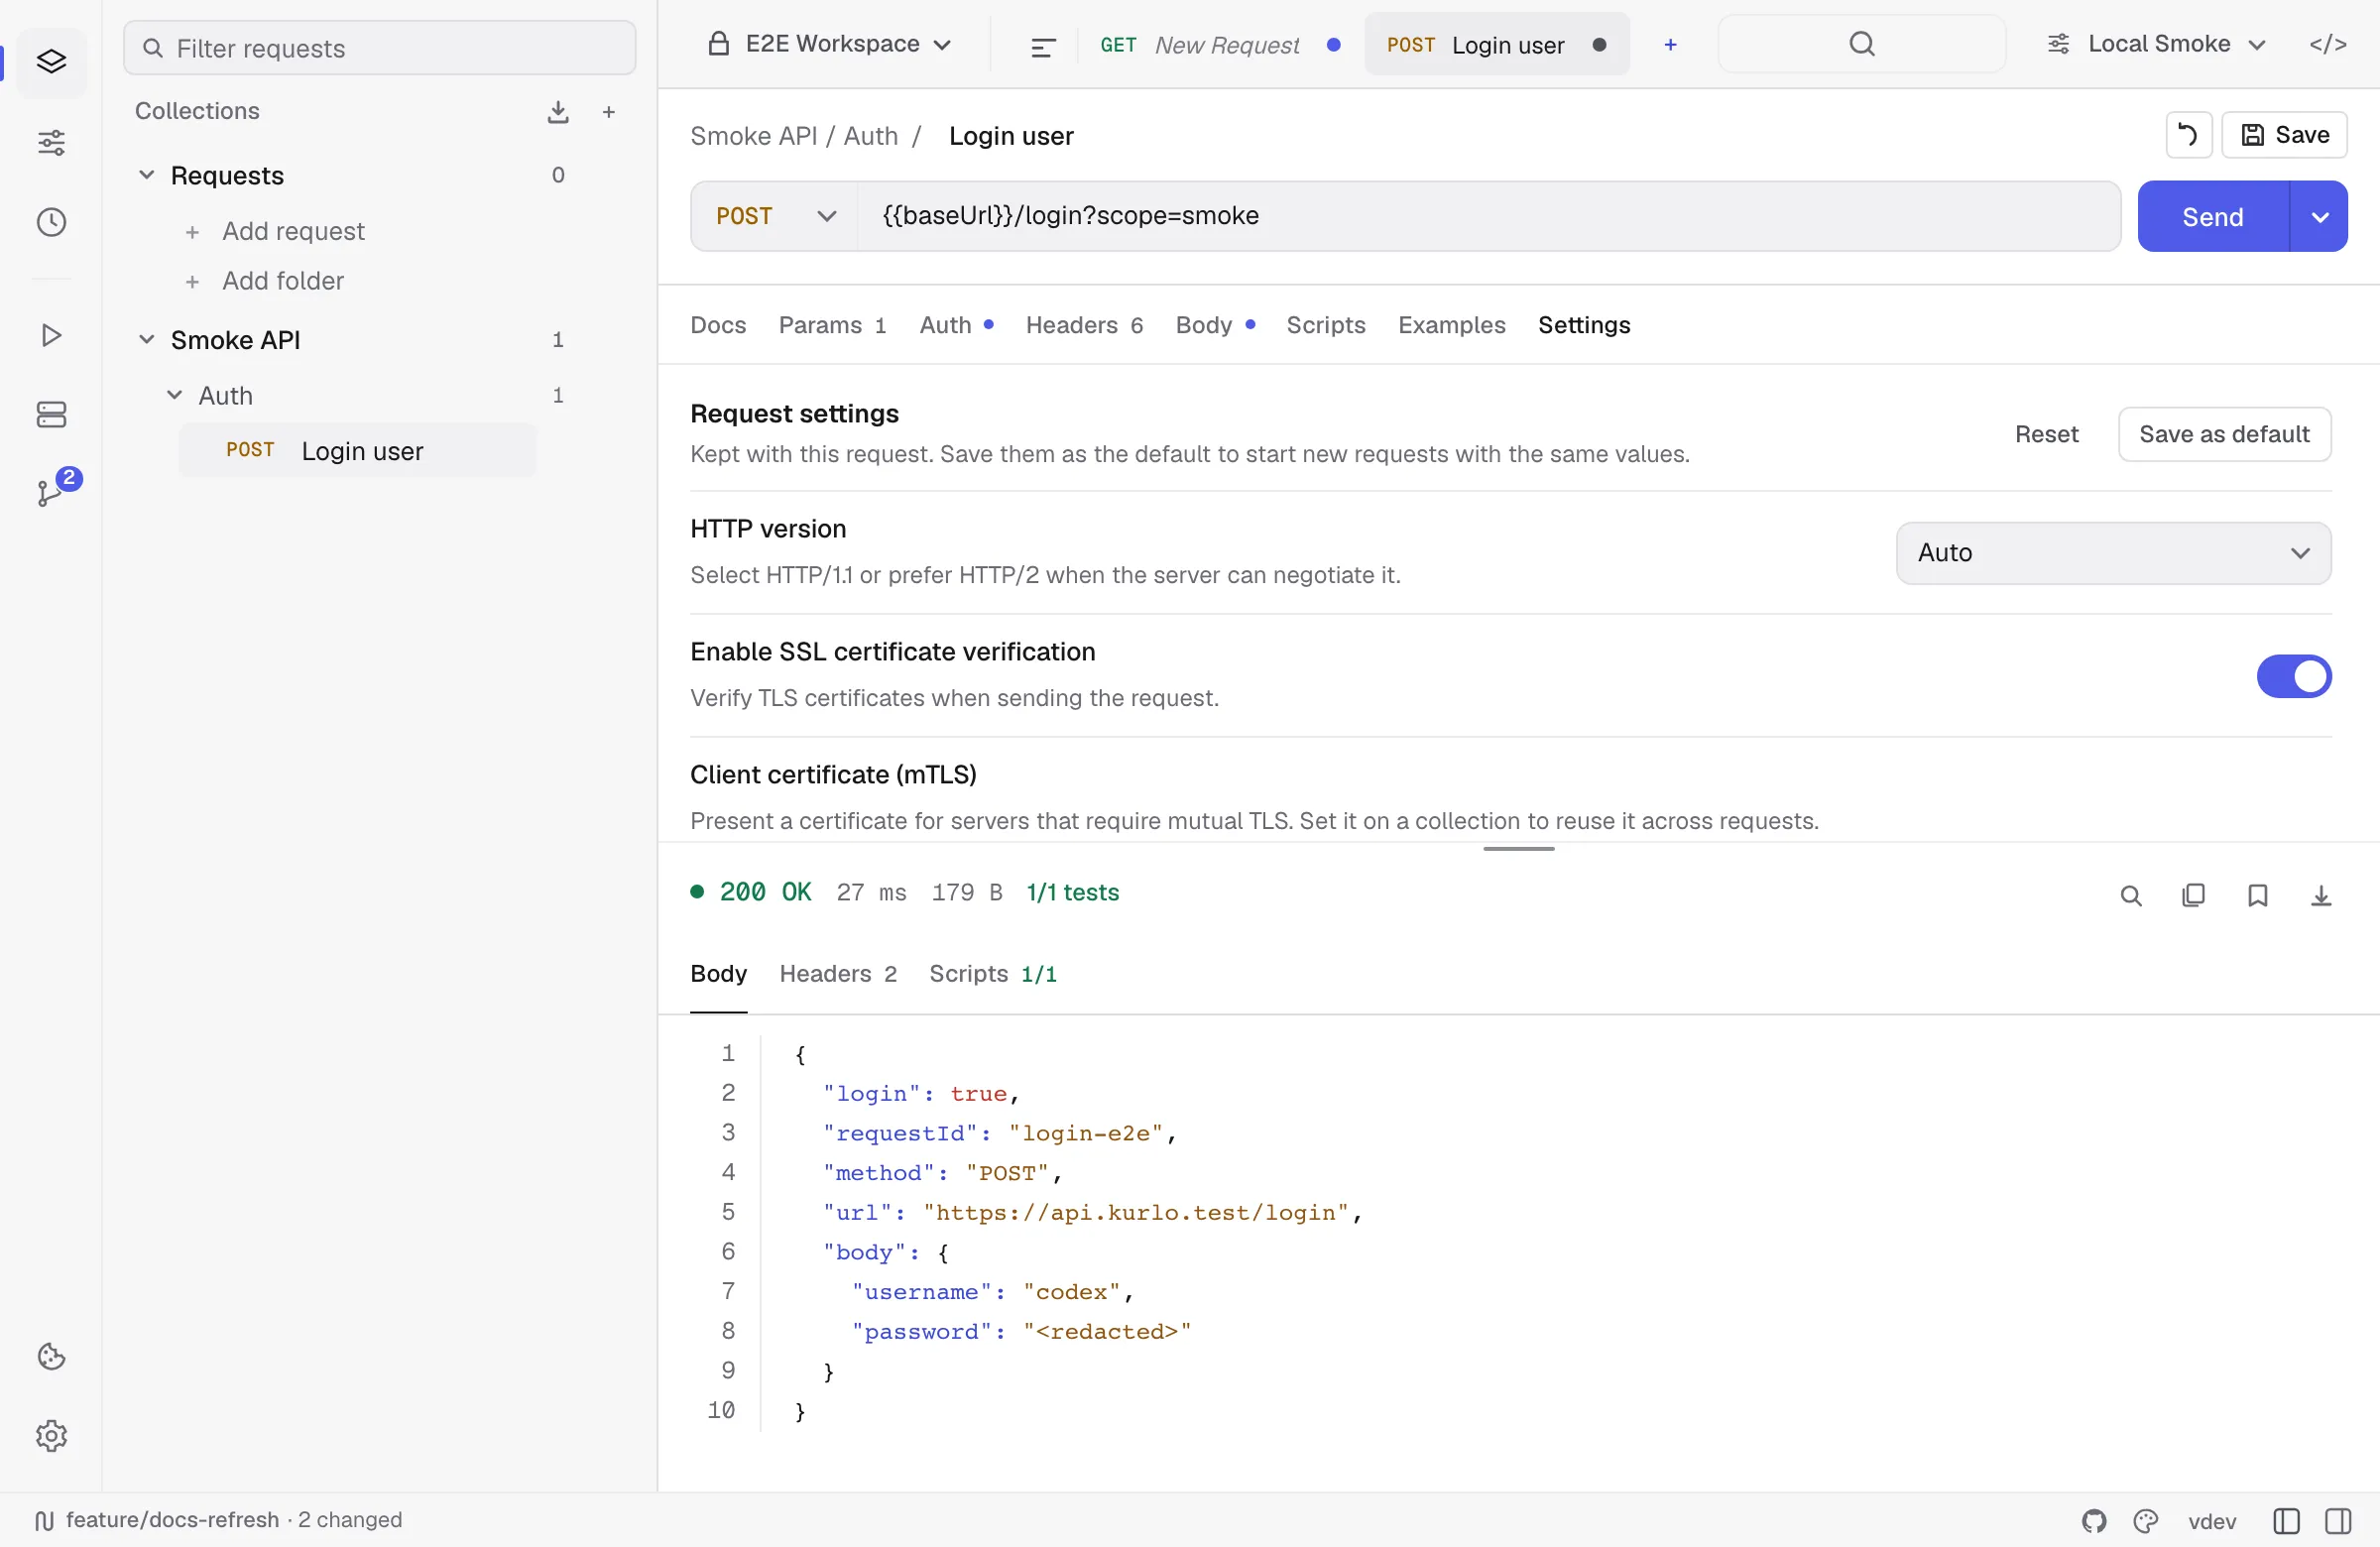Open response Headers 2 tab
Screen dimensions: 2380x1547
click(838, 974)
